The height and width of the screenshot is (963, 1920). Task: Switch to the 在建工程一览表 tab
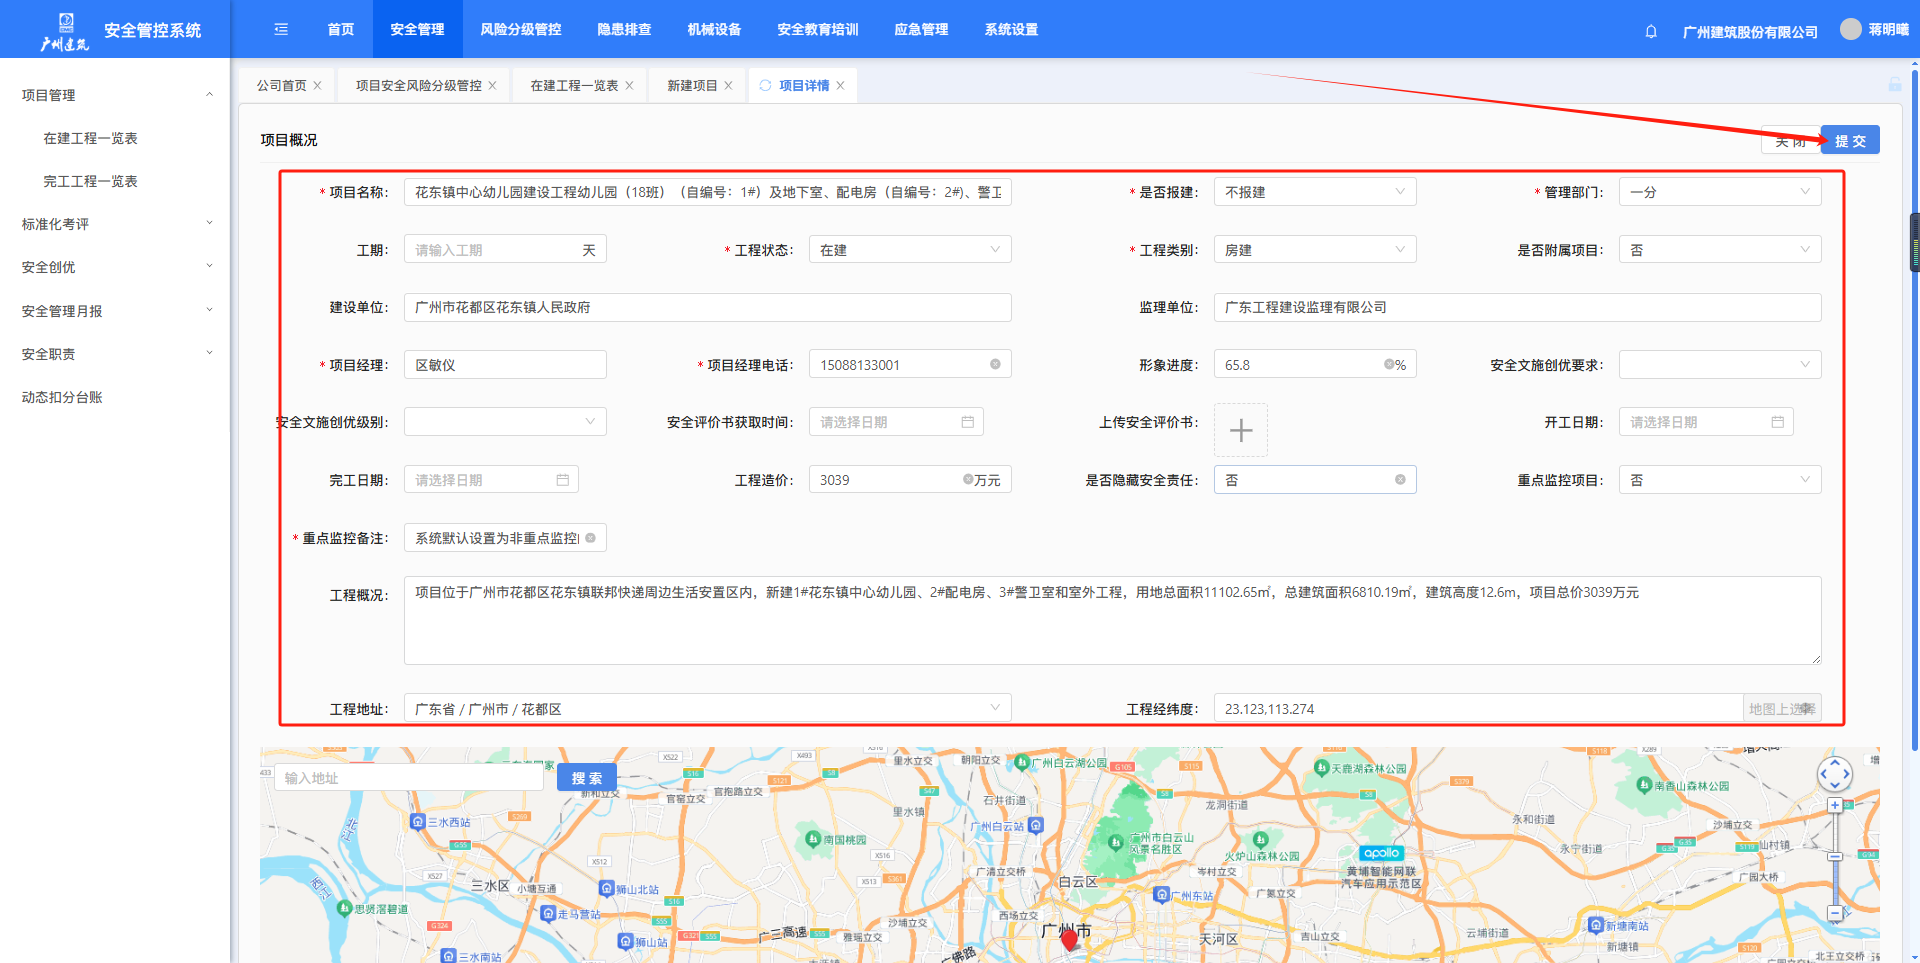click(x=573, y=86)
